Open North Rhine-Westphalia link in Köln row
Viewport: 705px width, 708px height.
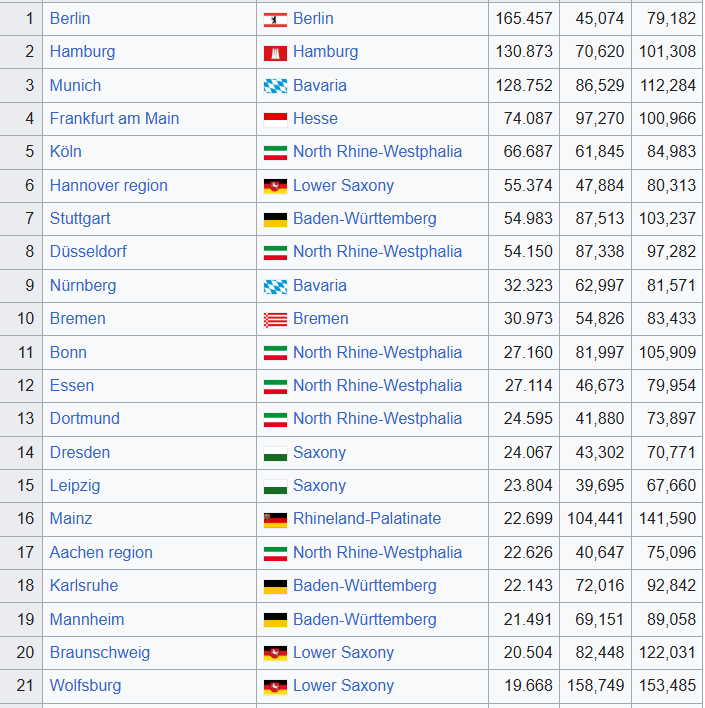coord(378,152)
